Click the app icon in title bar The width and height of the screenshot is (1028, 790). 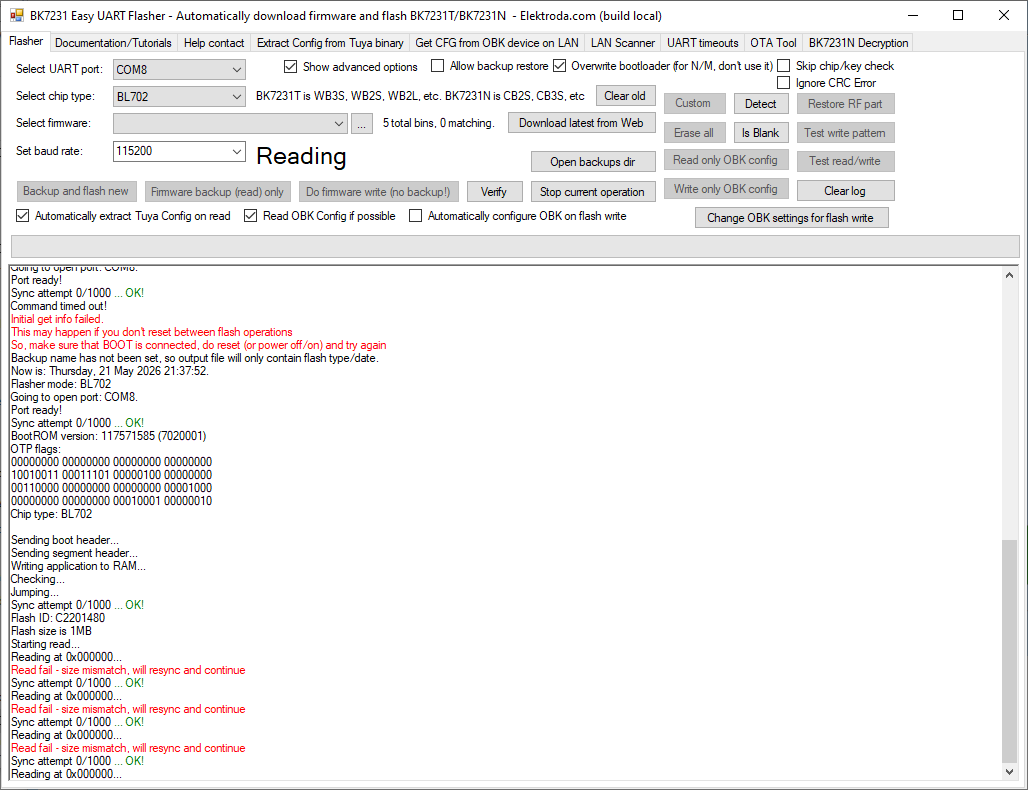click(x=16, y=15)
